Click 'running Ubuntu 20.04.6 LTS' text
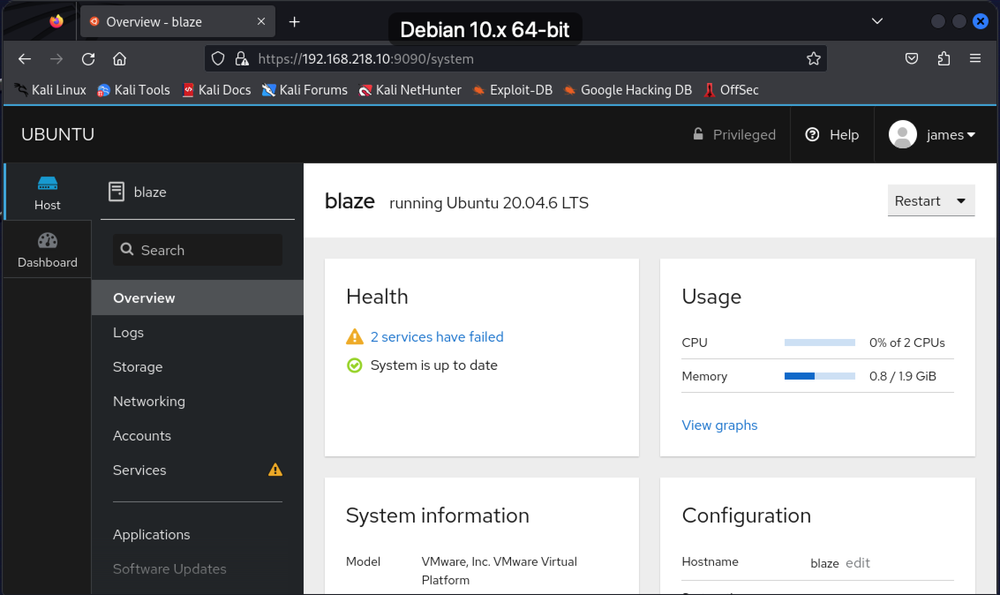This screenshot has height=595, width=1000. 489,203
